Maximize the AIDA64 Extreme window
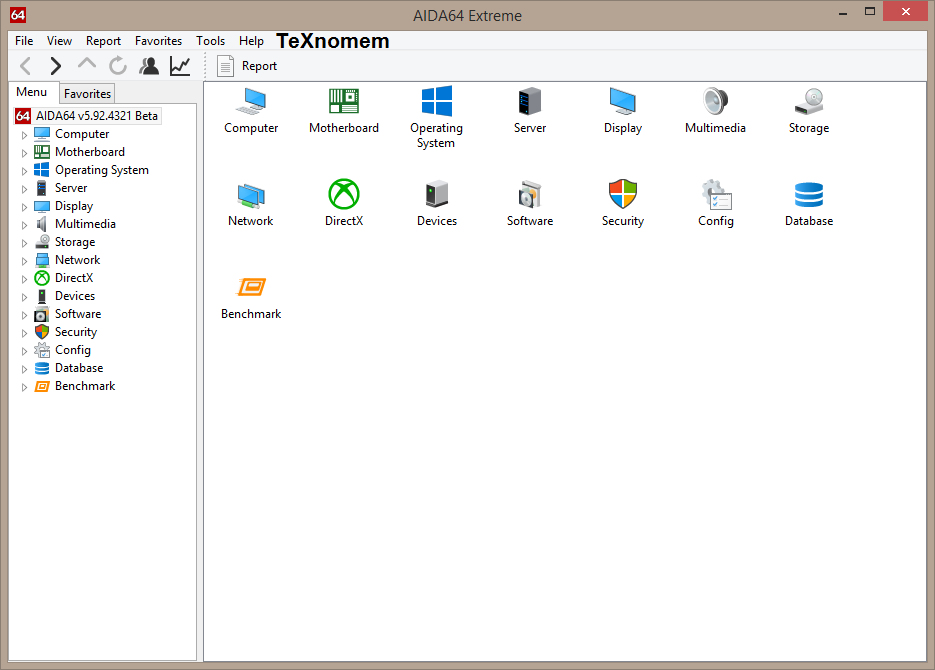 click(x=870, y=11)
